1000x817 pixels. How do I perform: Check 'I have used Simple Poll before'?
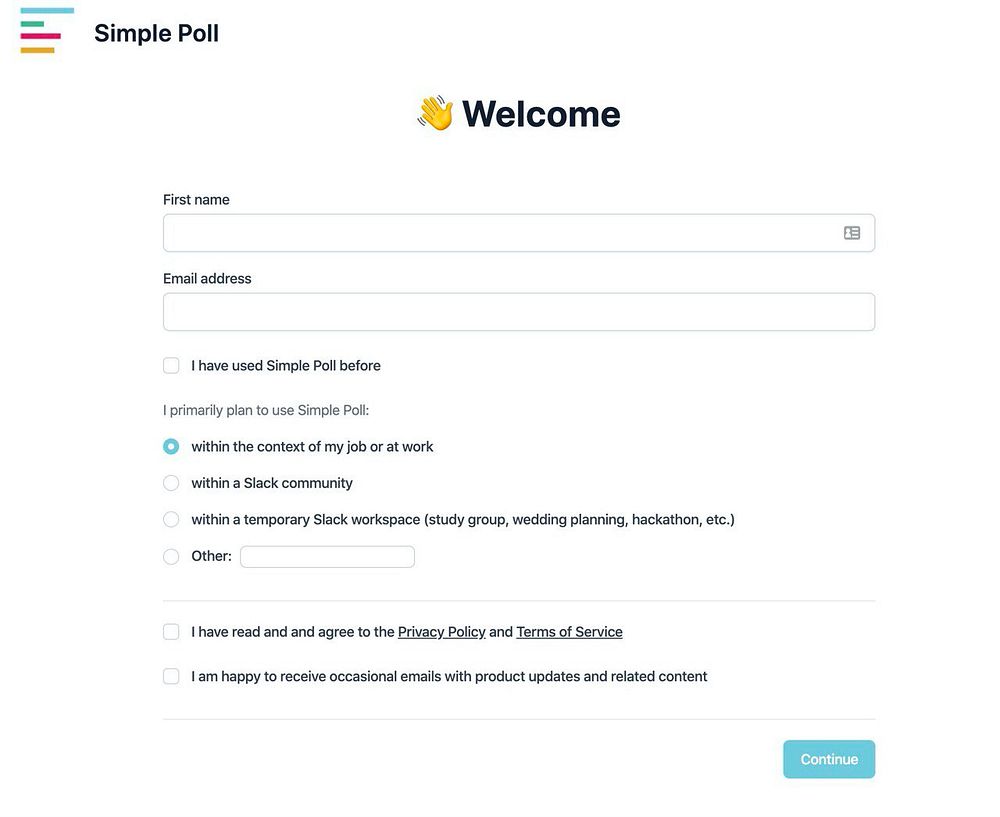click(x=171, y=365)
